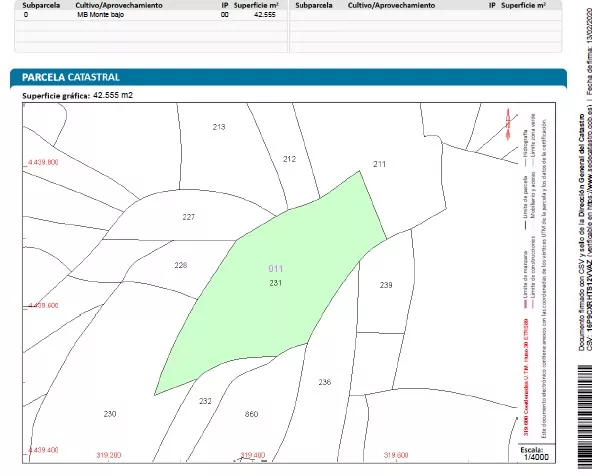The image size is (592, 476).
Task: Click the red north arrow symbol
Action: 508,124
